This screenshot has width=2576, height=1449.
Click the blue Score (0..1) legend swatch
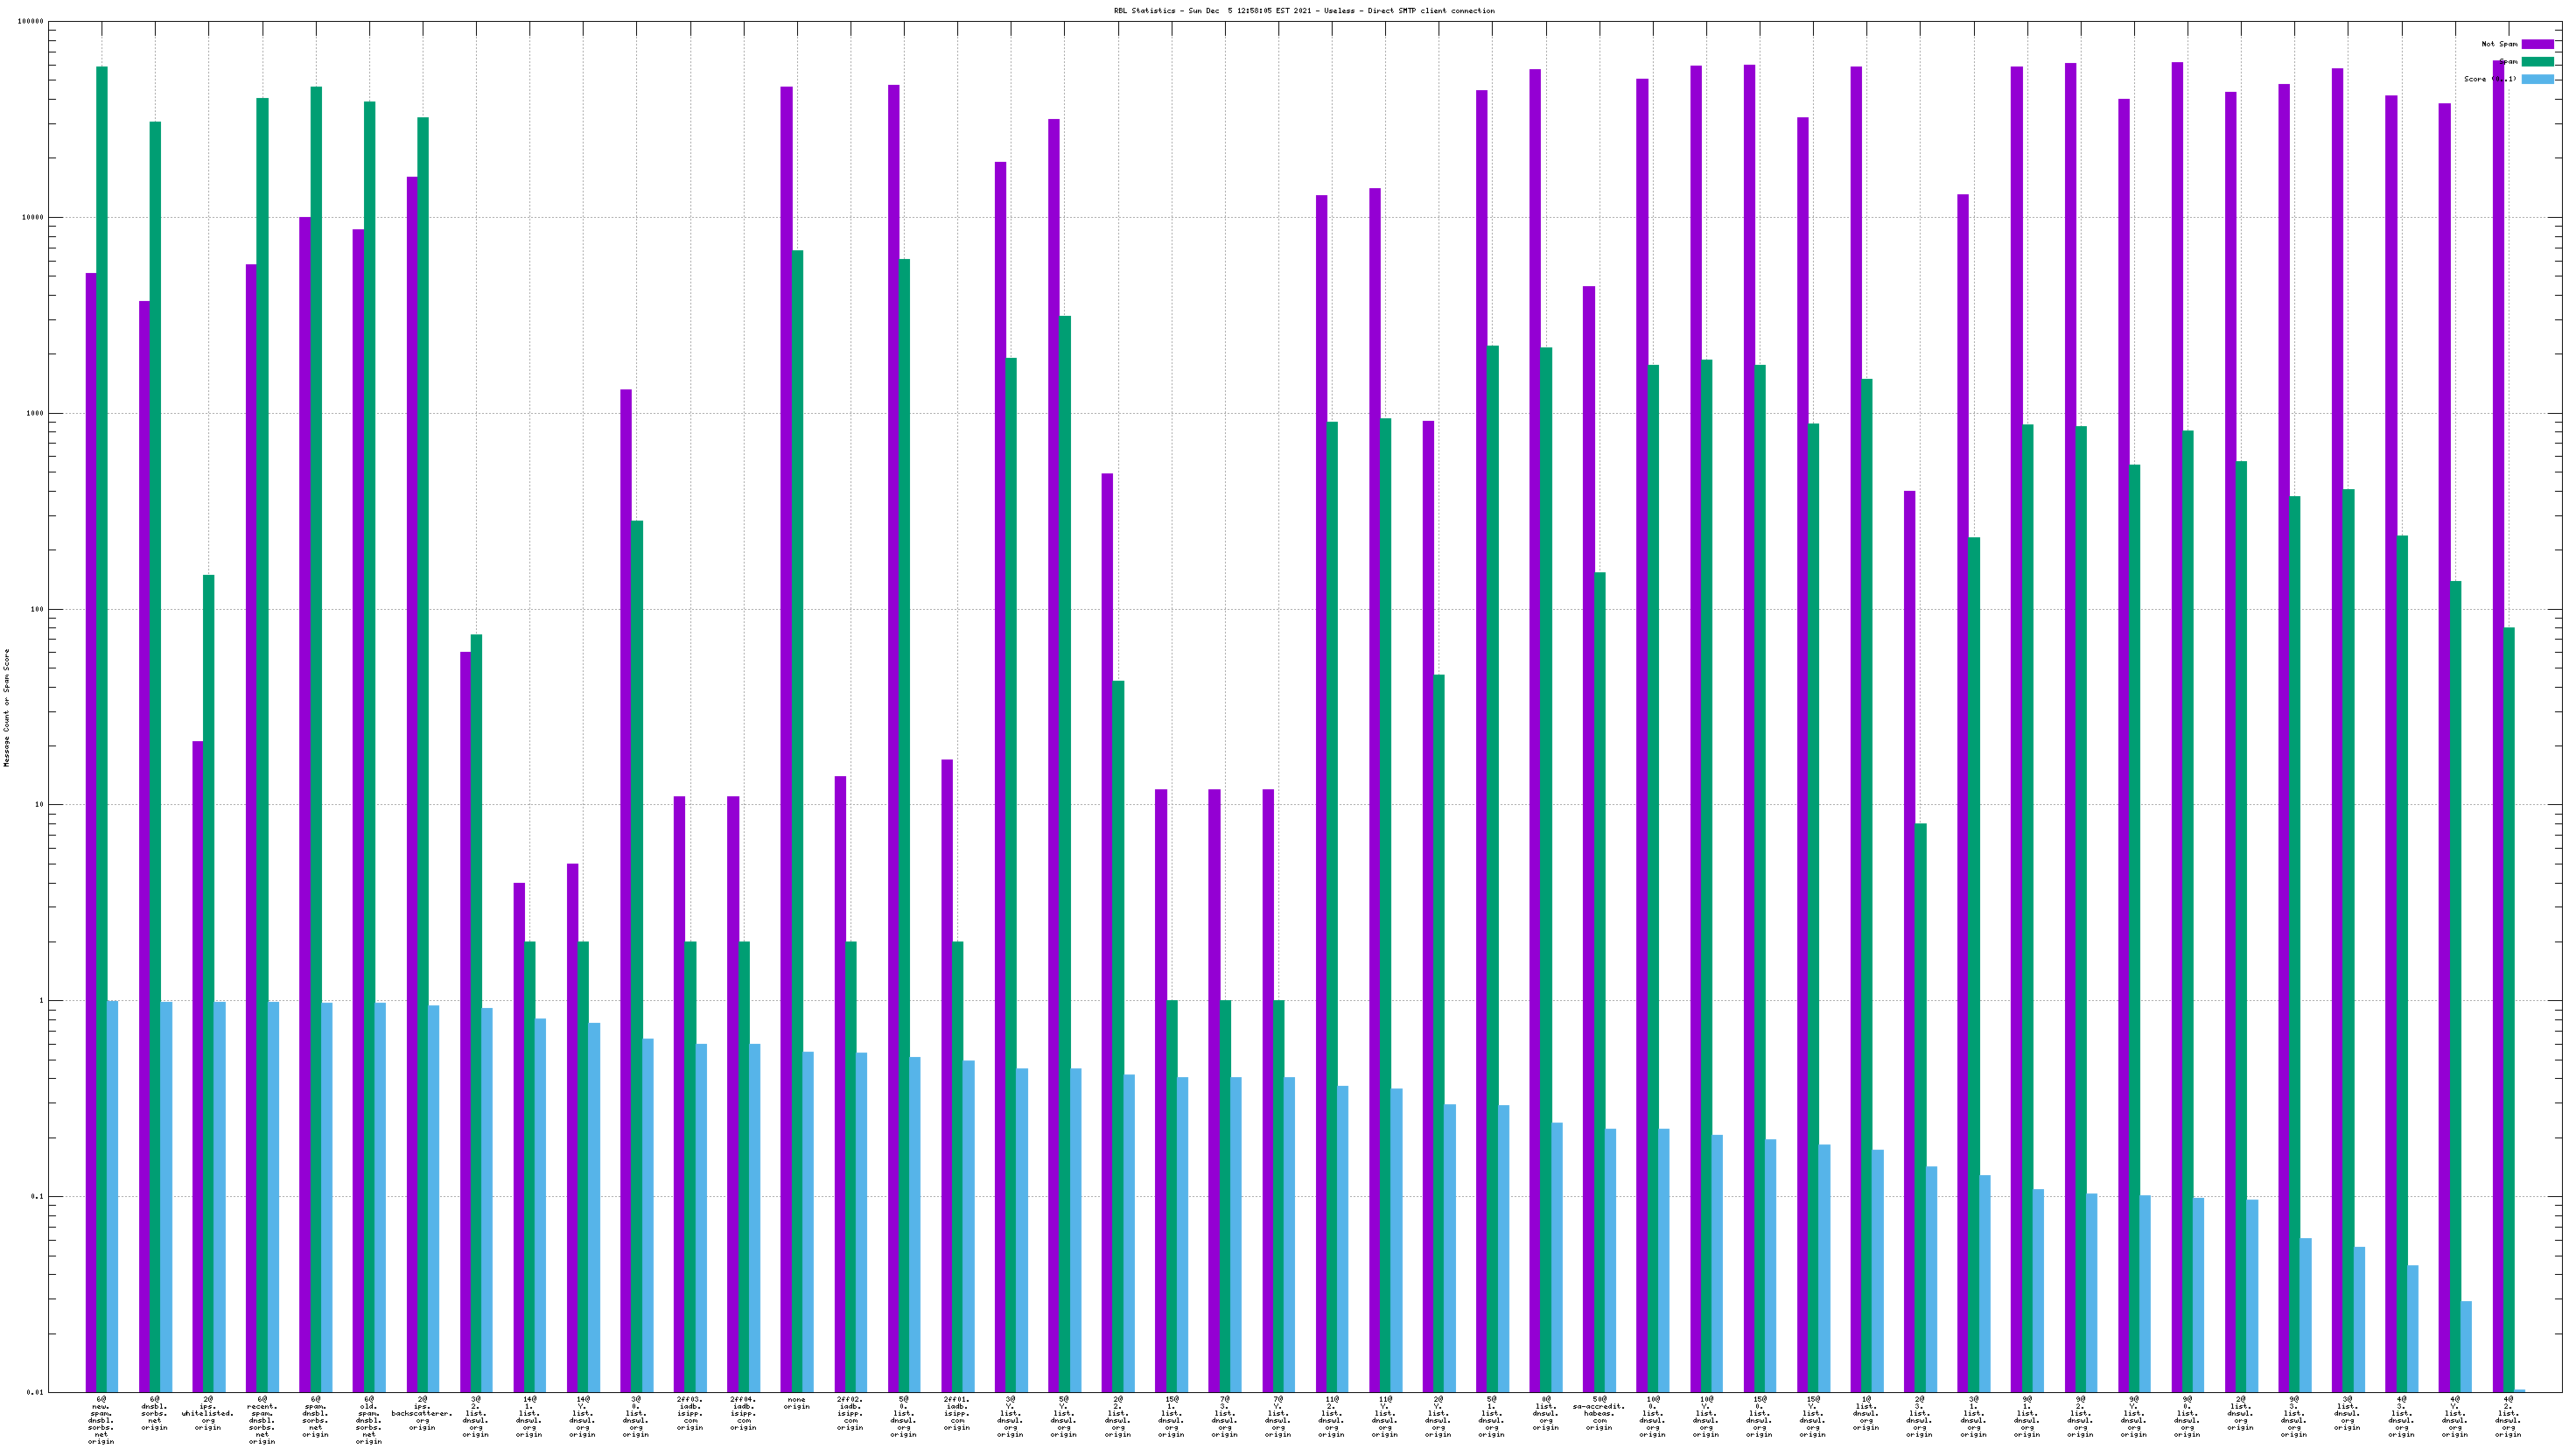click(2537, 79)
